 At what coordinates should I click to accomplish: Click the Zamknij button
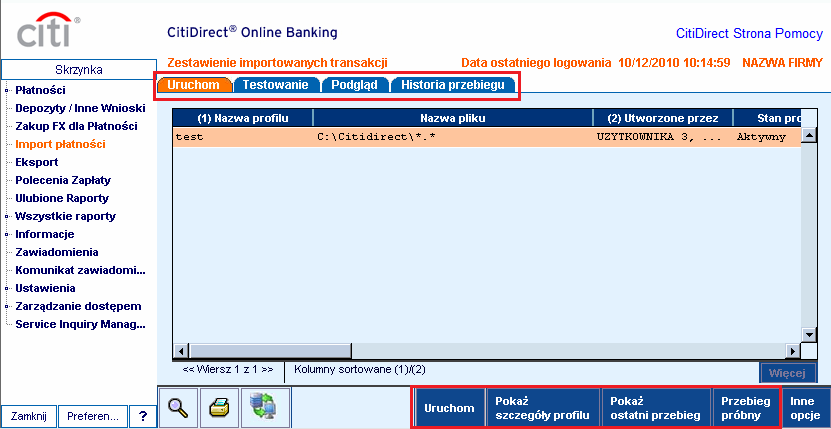point(29,416)
